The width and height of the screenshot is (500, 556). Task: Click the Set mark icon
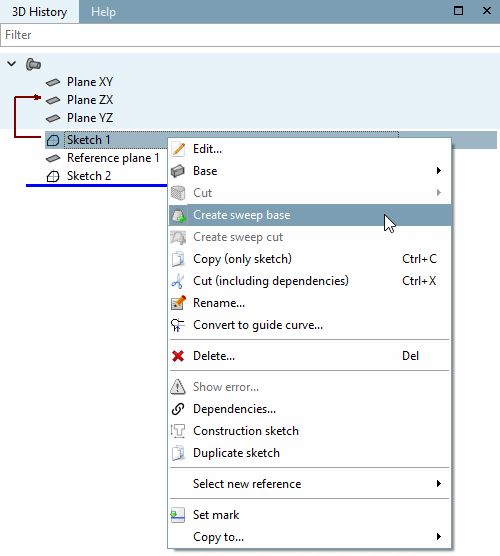tap(178, 515)
